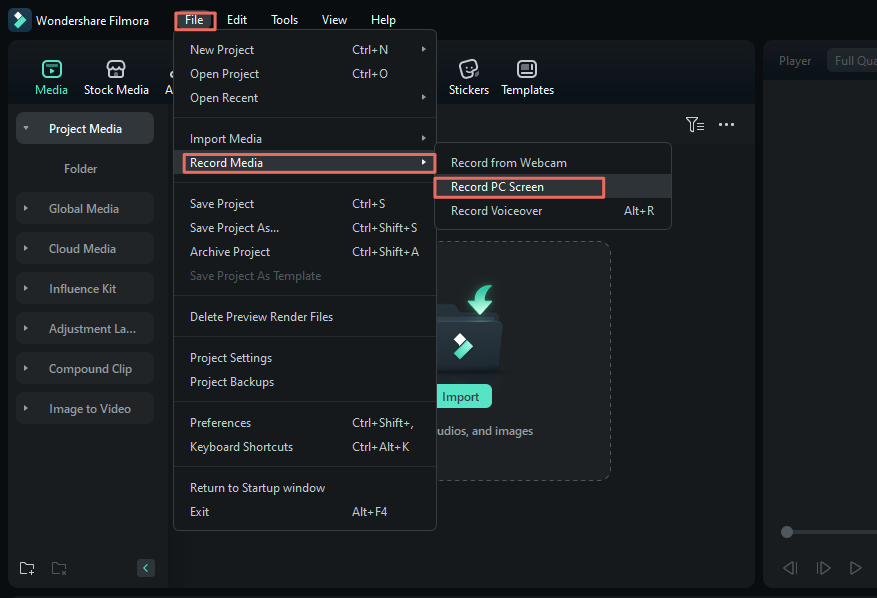Open the three-dot more options menu
Image resolution: width=877 pixels, height=598 pixels.
(726, 124)
